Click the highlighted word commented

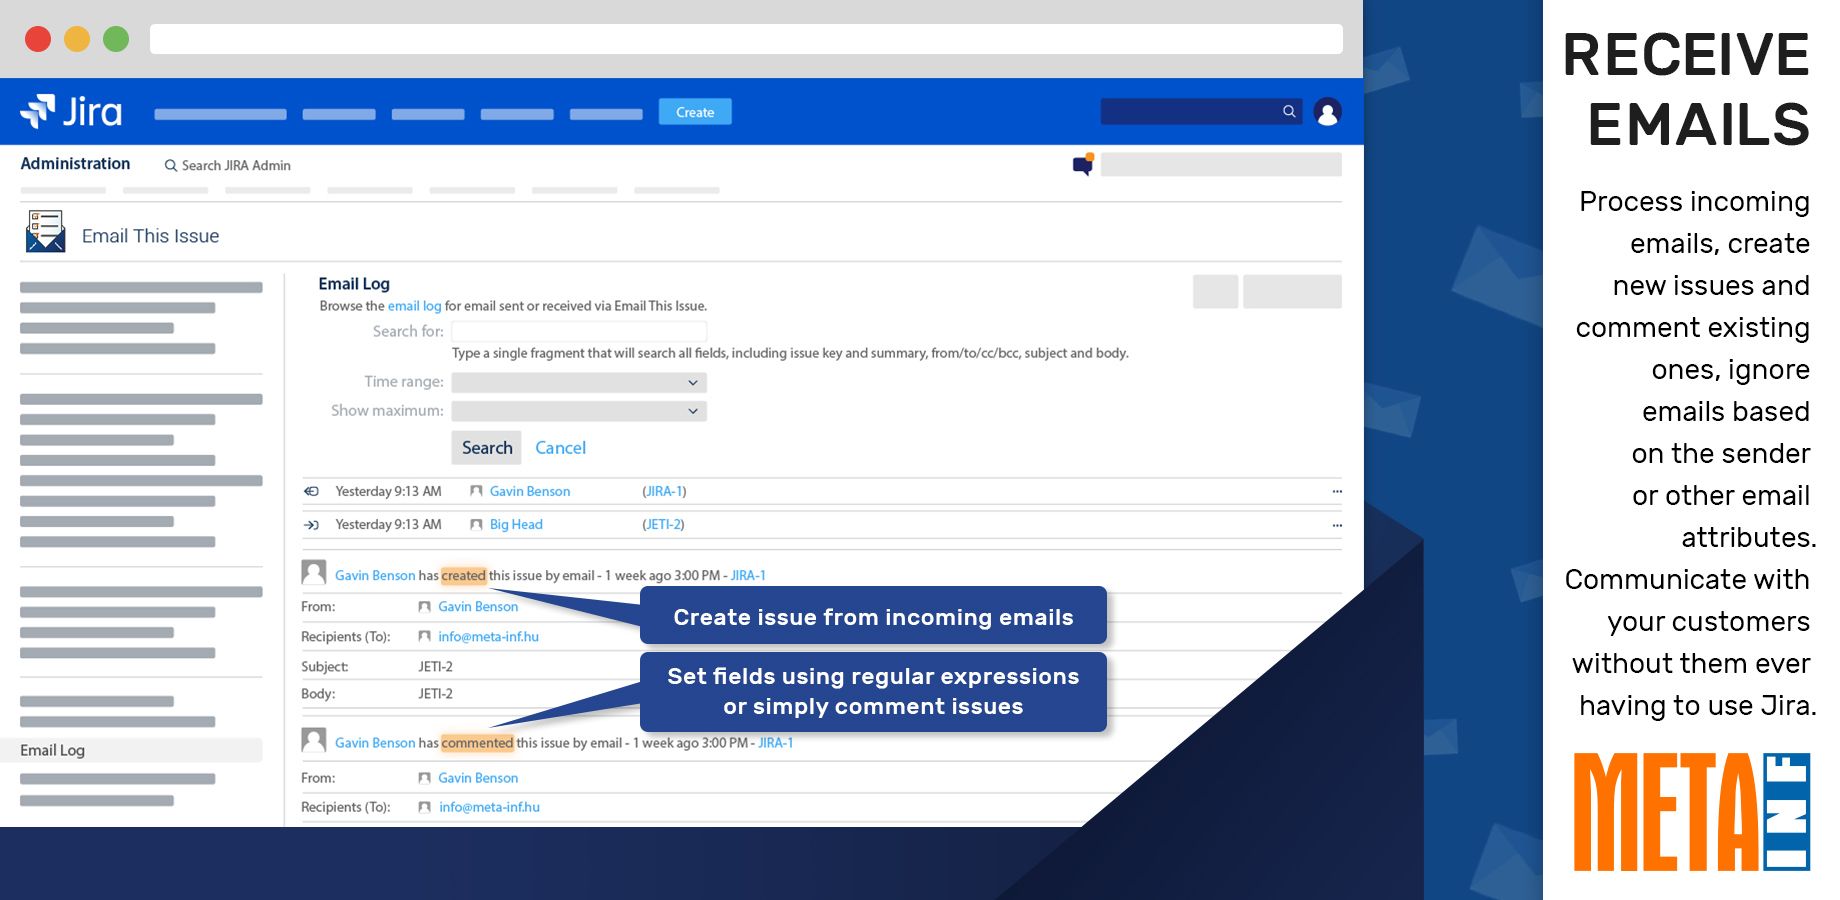click(x=477, y=742)
